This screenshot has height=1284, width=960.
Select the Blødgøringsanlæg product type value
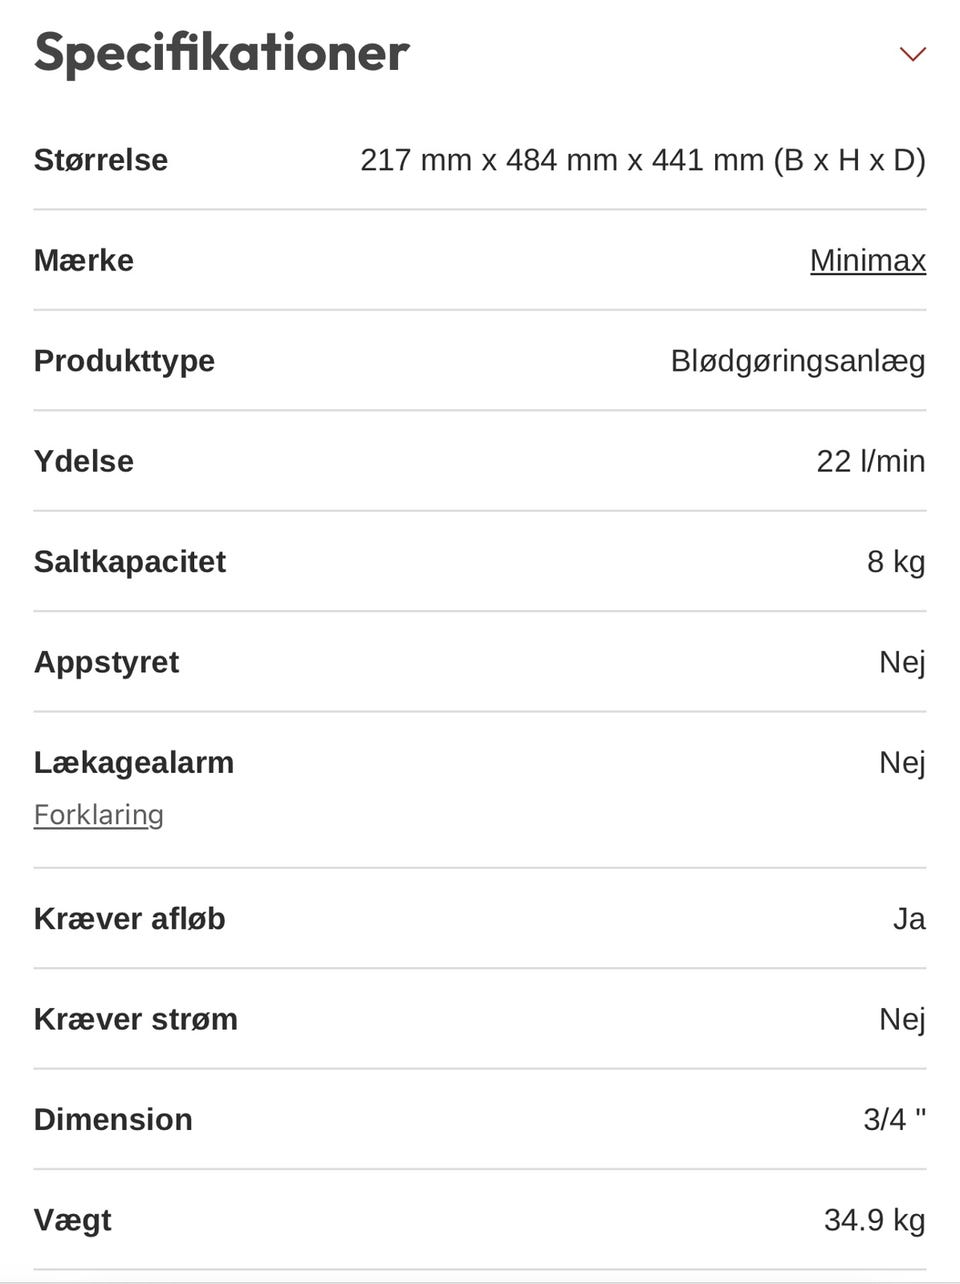click(x=798, y=361)
